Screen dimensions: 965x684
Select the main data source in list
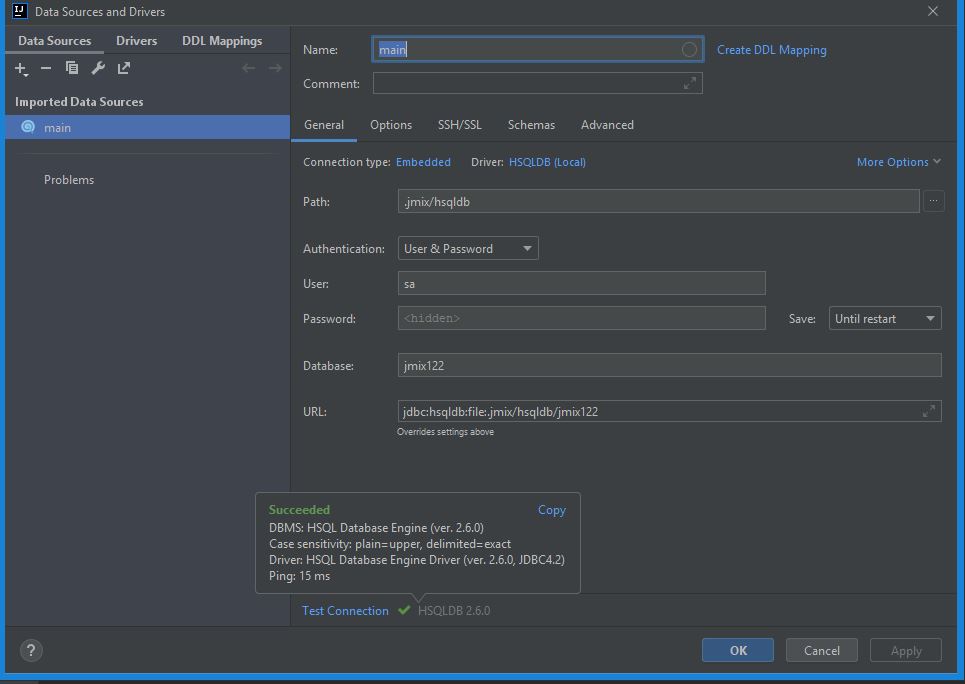(148, 127)
